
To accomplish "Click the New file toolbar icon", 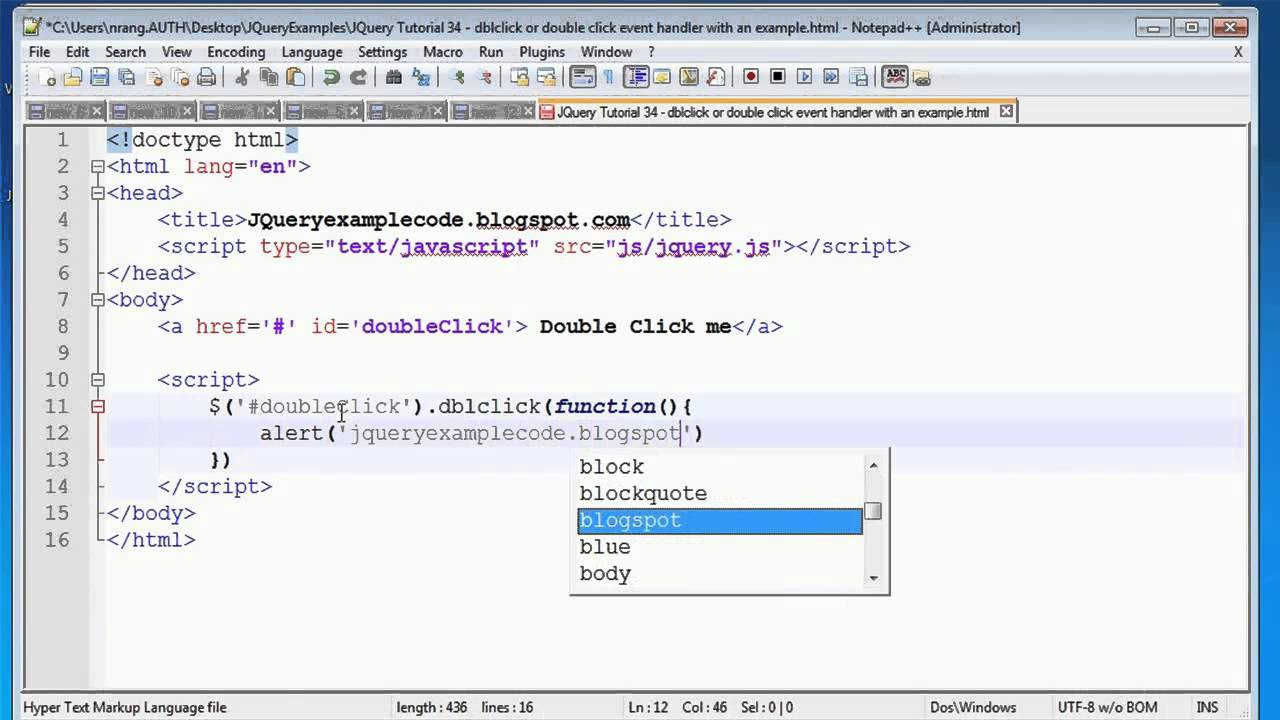I will pos(47,77).
